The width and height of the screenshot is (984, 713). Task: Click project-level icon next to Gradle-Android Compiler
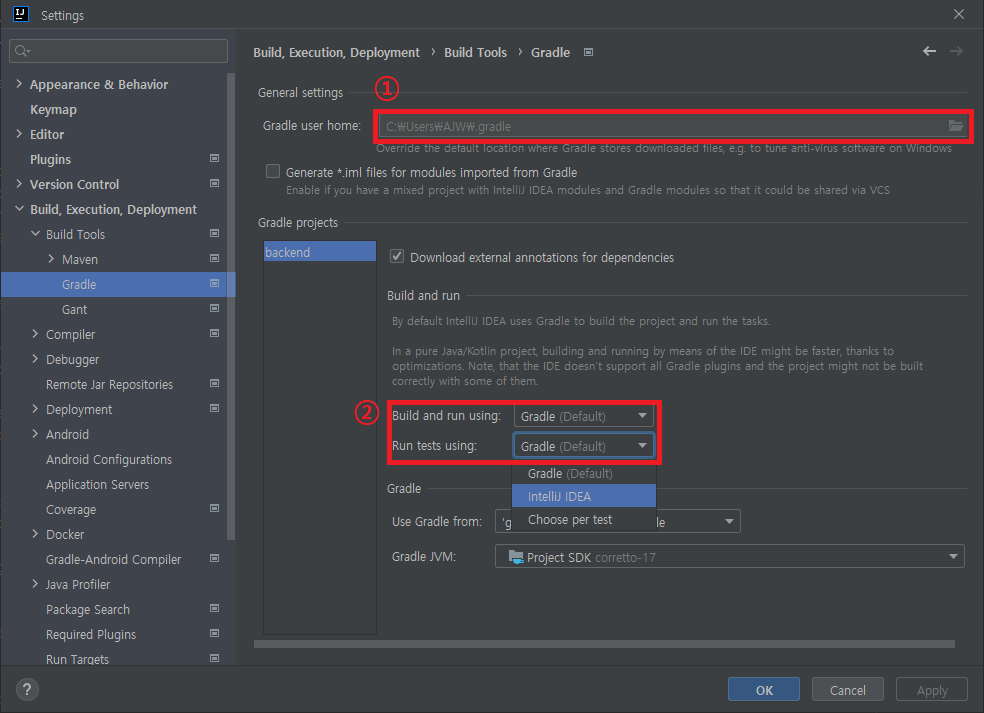214,558
